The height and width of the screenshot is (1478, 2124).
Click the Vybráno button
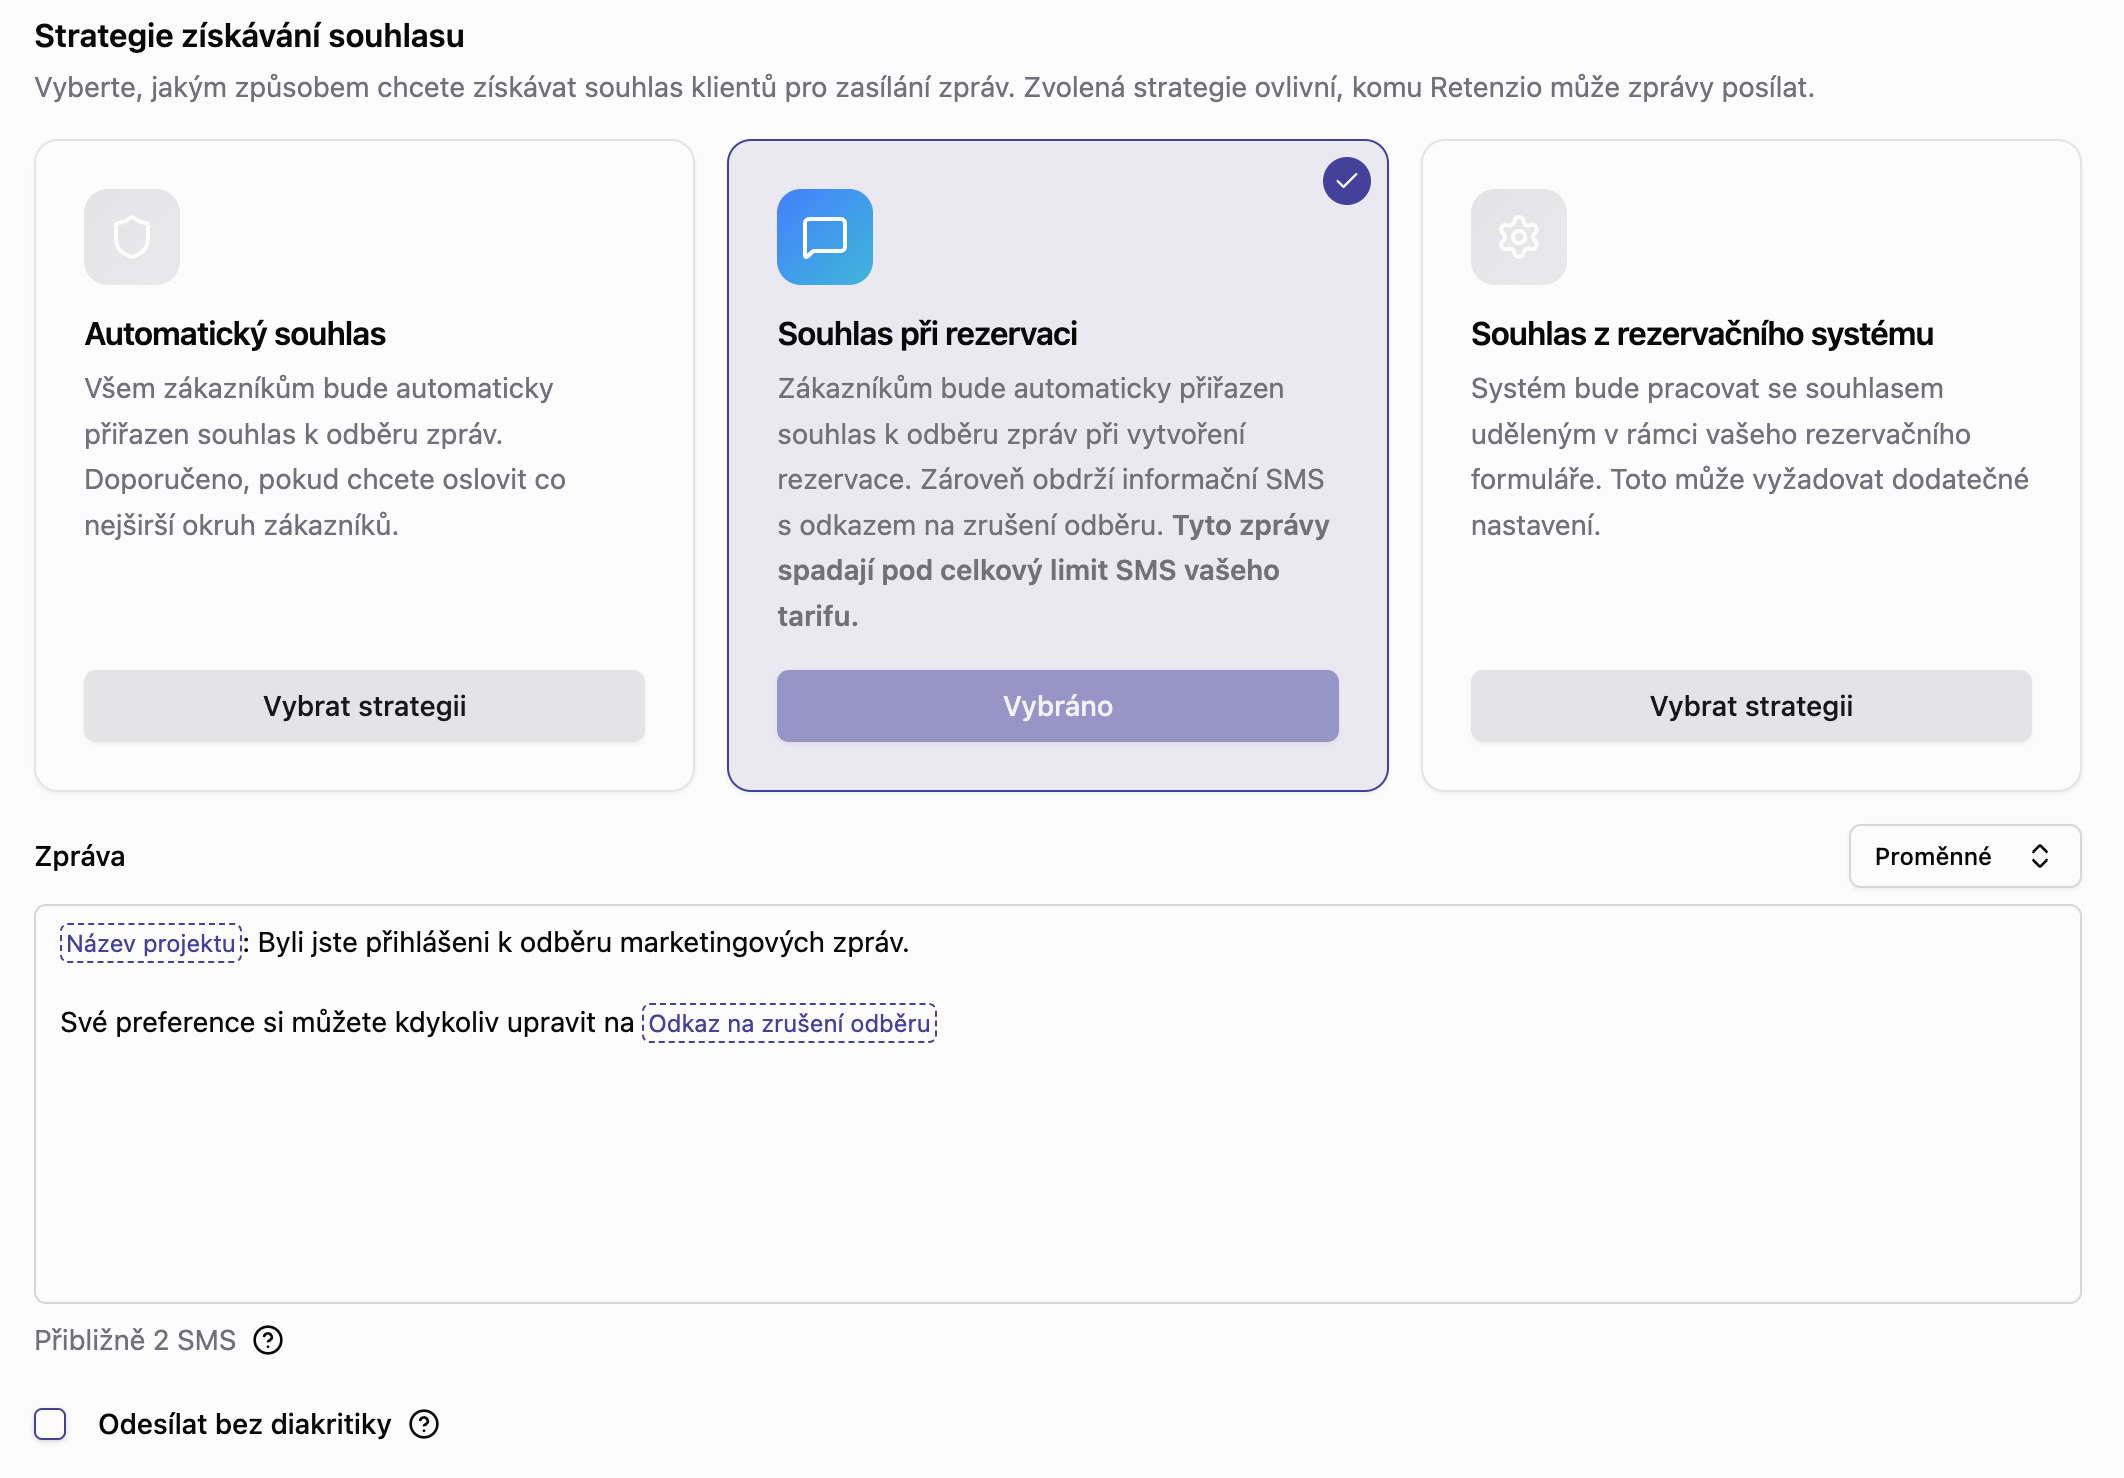pos(1057,706)
